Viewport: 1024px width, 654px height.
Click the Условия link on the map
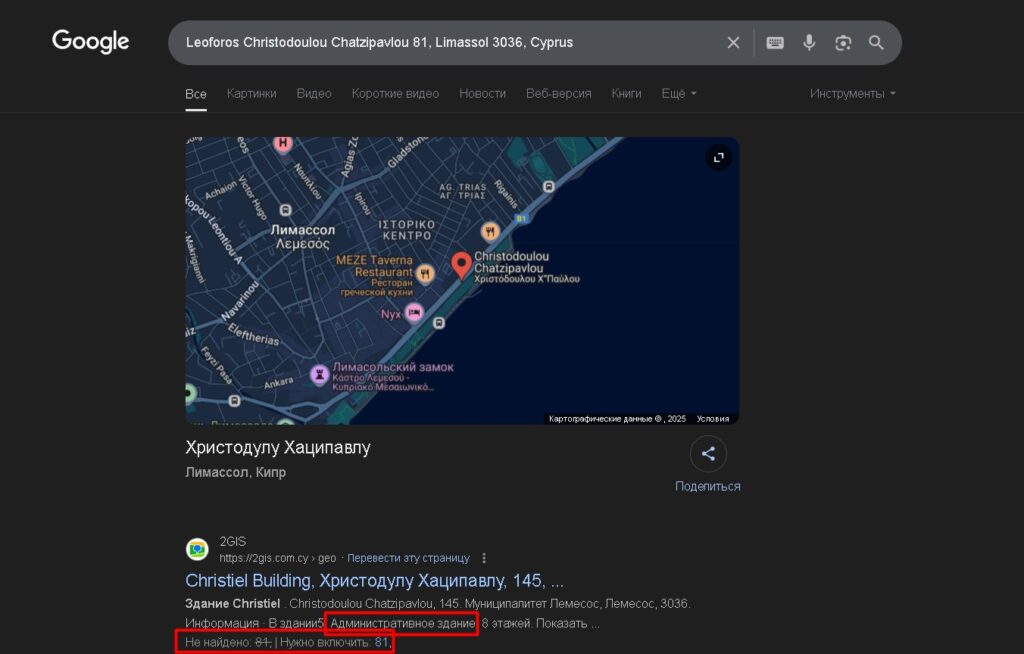(712, 419)
